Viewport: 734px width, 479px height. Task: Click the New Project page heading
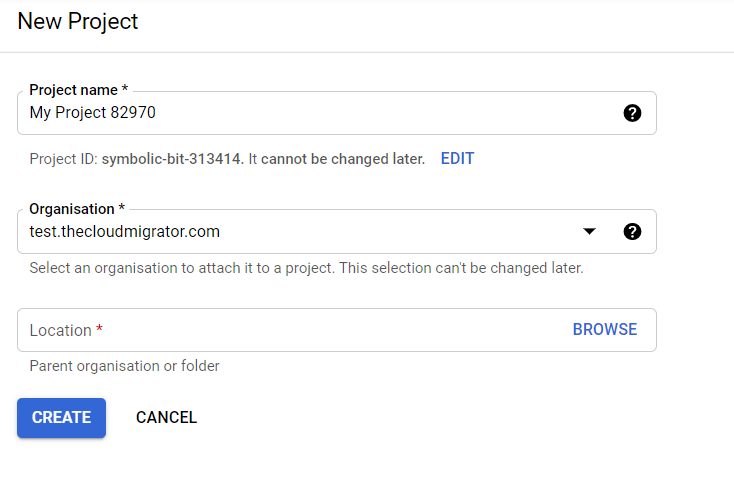point(78,22)
